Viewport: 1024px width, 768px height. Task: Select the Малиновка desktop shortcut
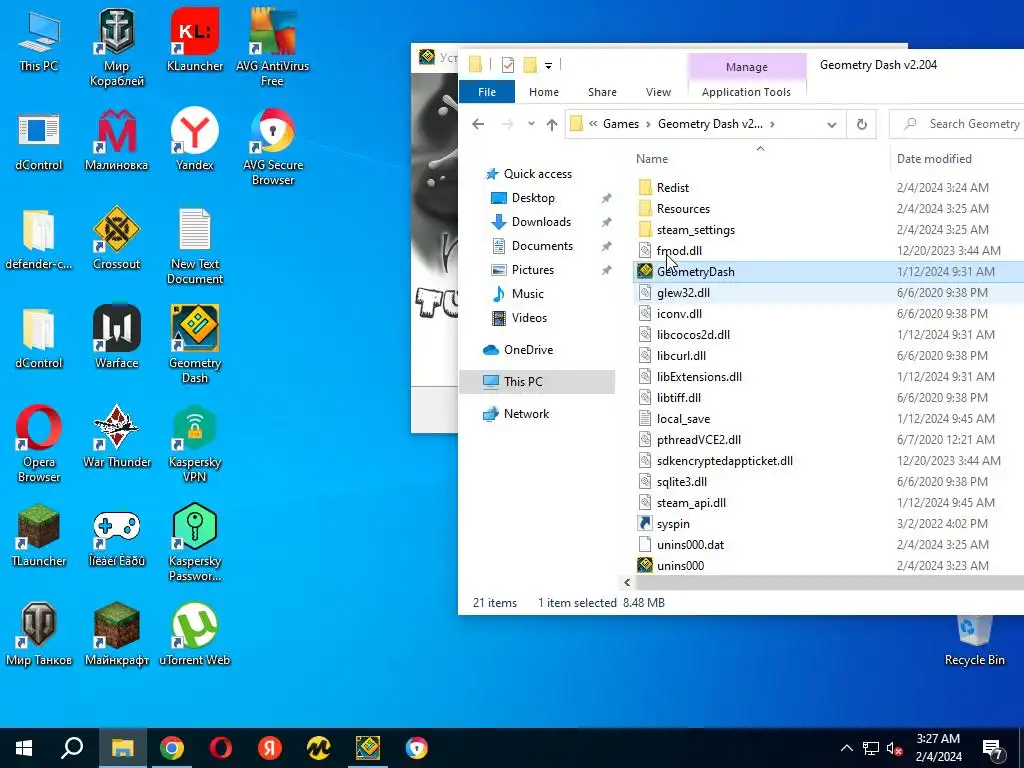pos(116,140)
